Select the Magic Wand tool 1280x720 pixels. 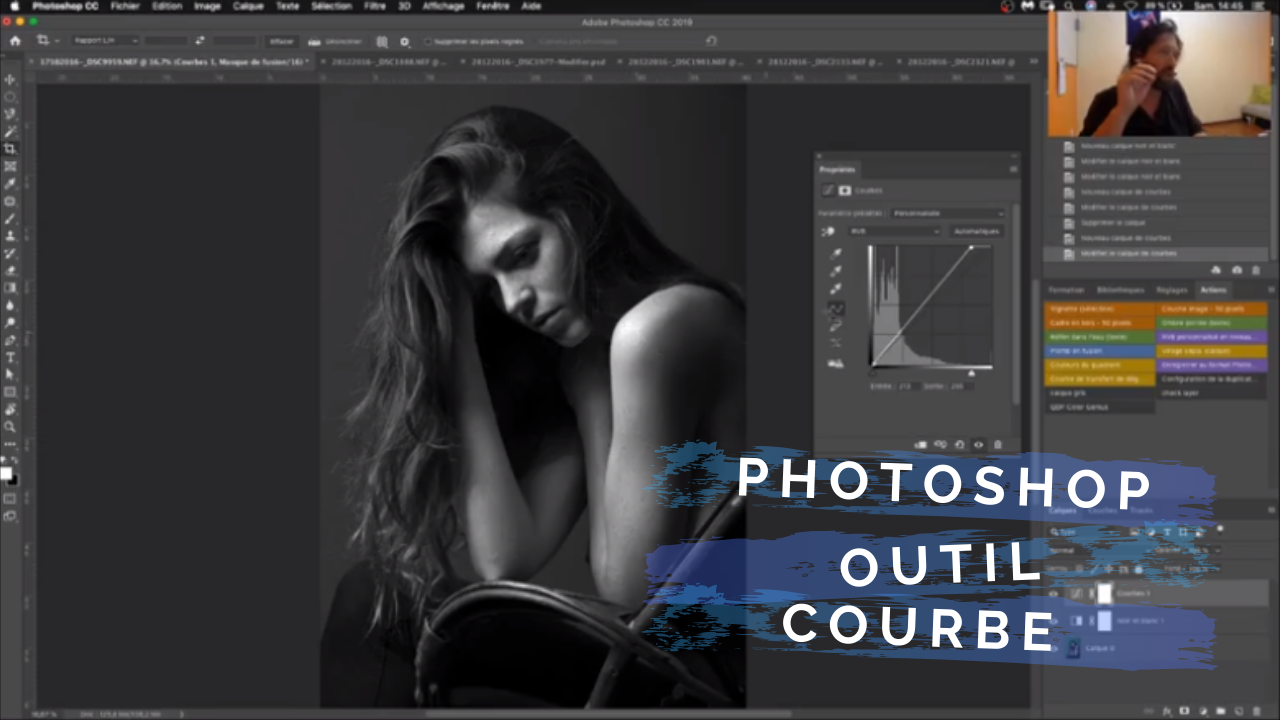pos(10,132)
